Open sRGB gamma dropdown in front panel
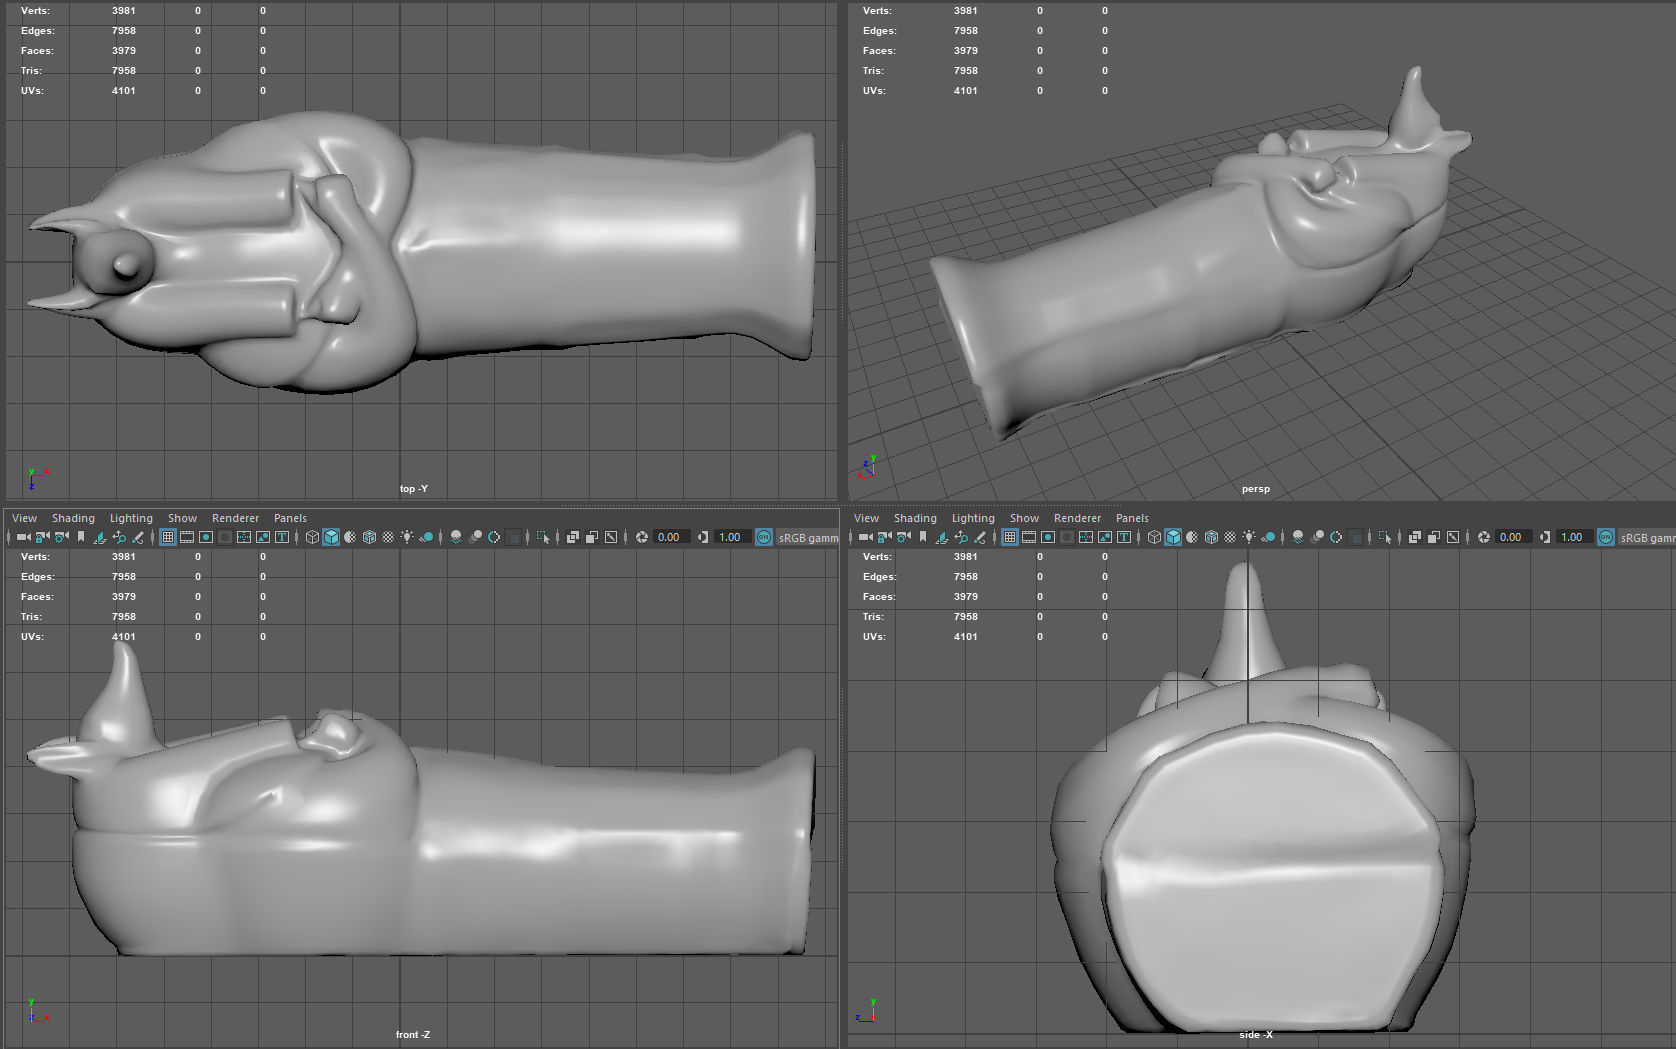The height and width of the screenshot is (1049, 1676). tap(808, 537)
